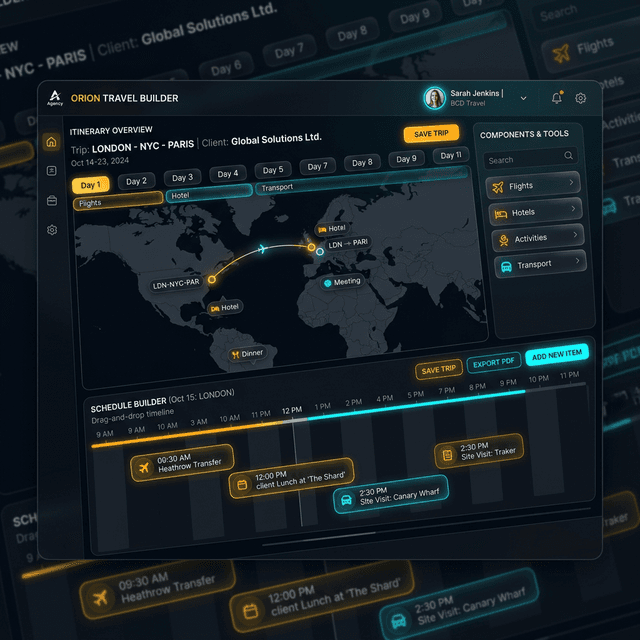640x640 pixels.
Task: Click the cyan afternoon segment of timeline bar
Action: 416,404
